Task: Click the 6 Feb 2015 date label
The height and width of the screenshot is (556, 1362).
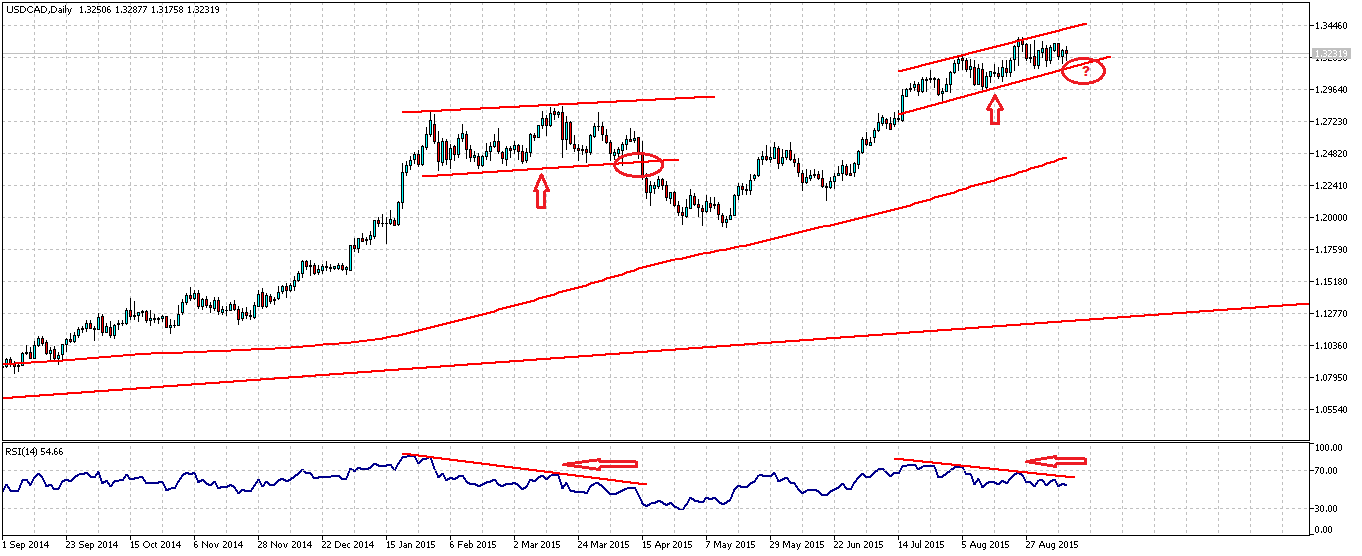Action: pos(473,545)
